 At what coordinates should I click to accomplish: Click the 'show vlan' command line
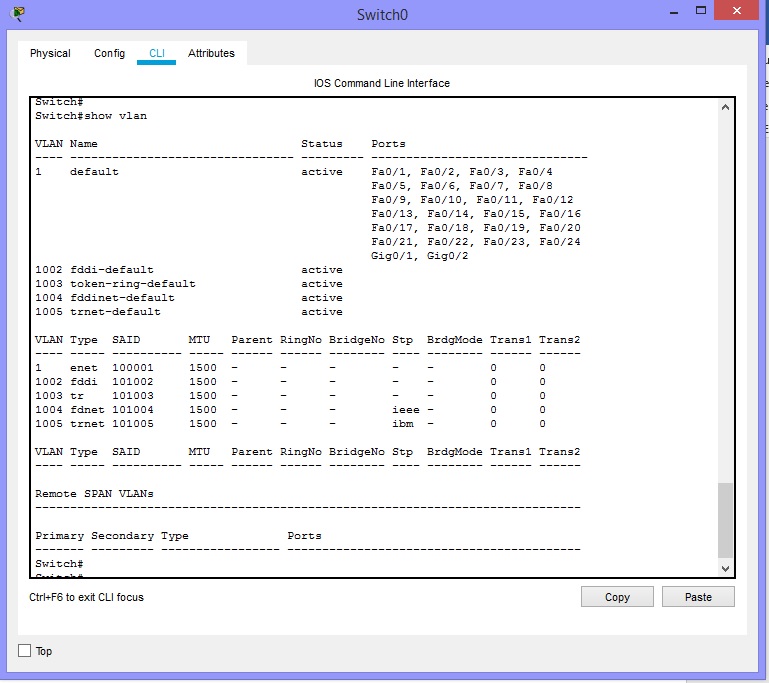pyautogui.click(x=91, y=116)
